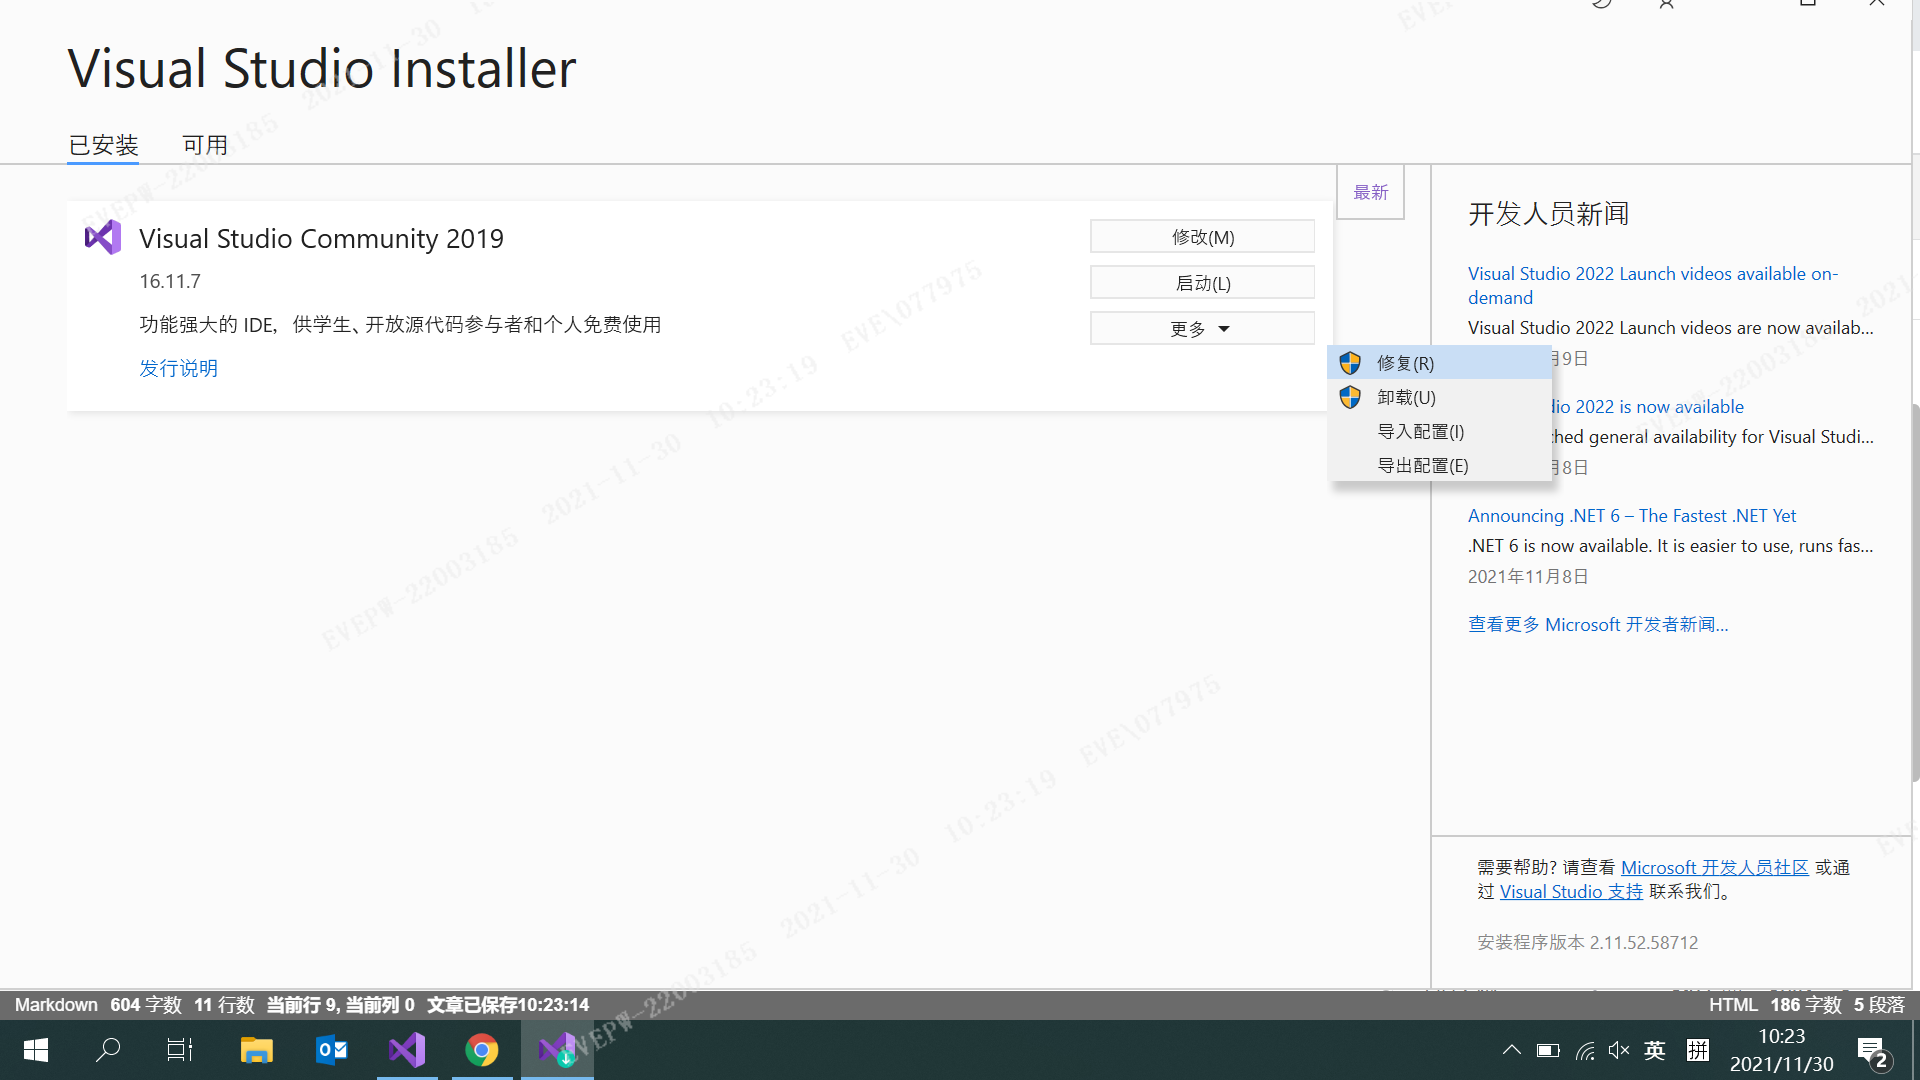Show hidden system tray icons
The width and height of the screenshot is (1920, 1080).
pos(1511,1050)
